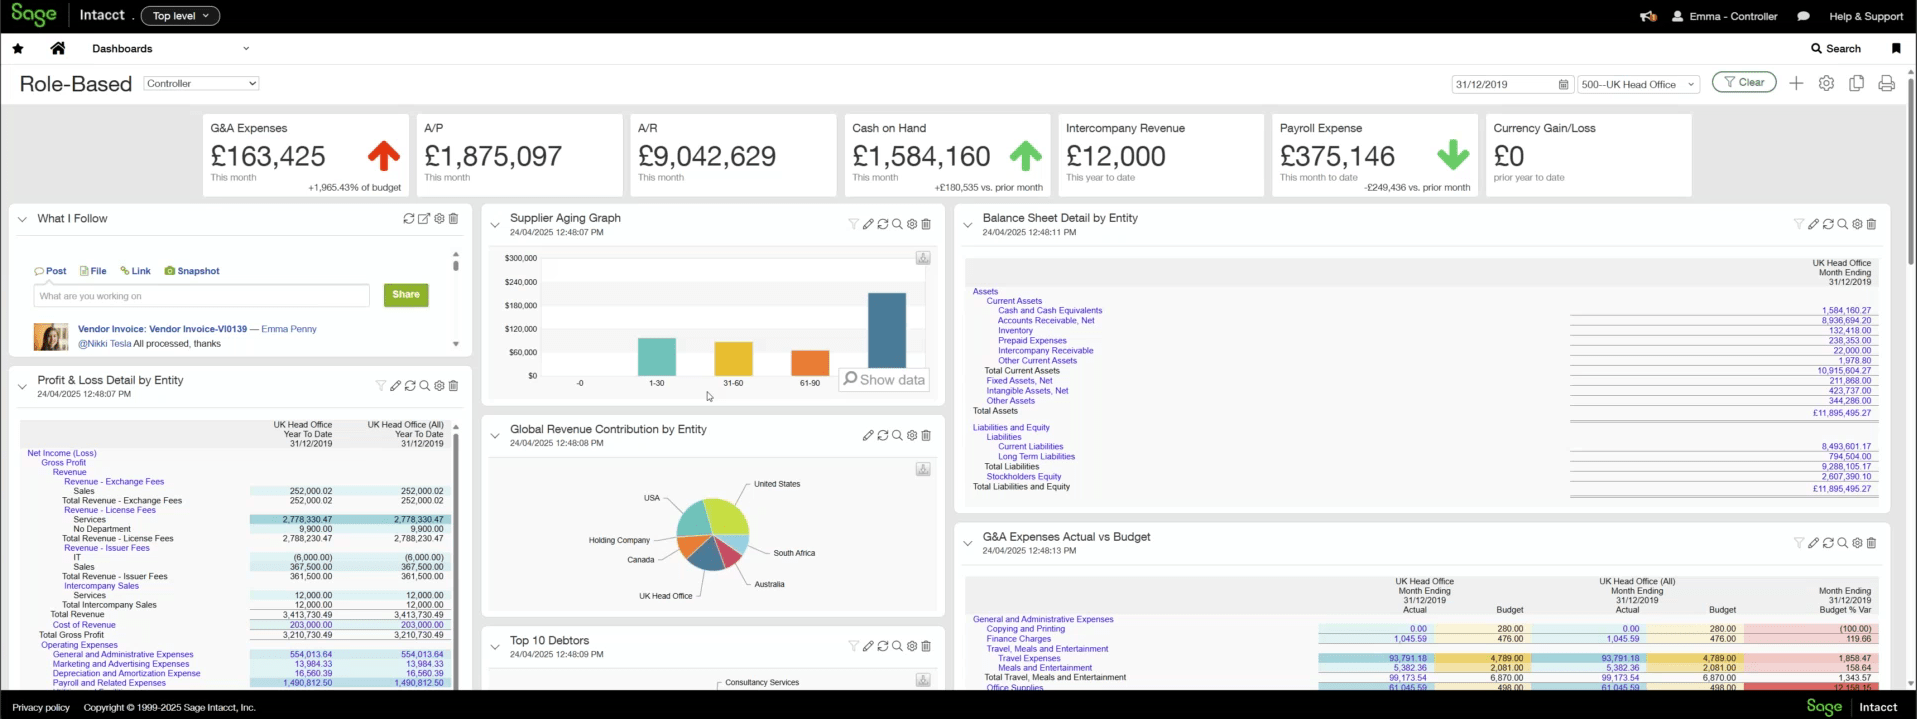The height and width of the screenshot is (719, 1917).
Task: Filter the G&A Expenses Actual vs Budget panel
Action: [1799, 543]
